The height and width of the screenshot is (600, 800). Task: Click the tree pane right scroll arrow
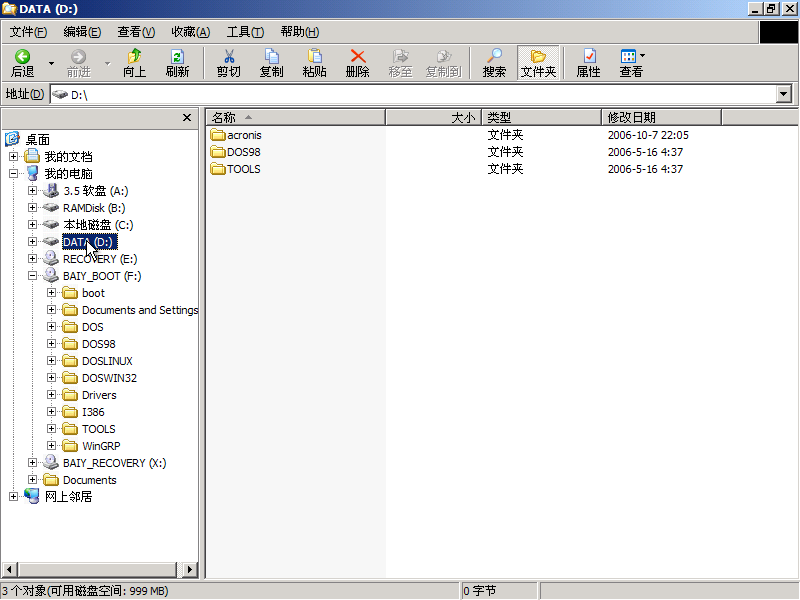pyautogui.click(x=190, y=569)
